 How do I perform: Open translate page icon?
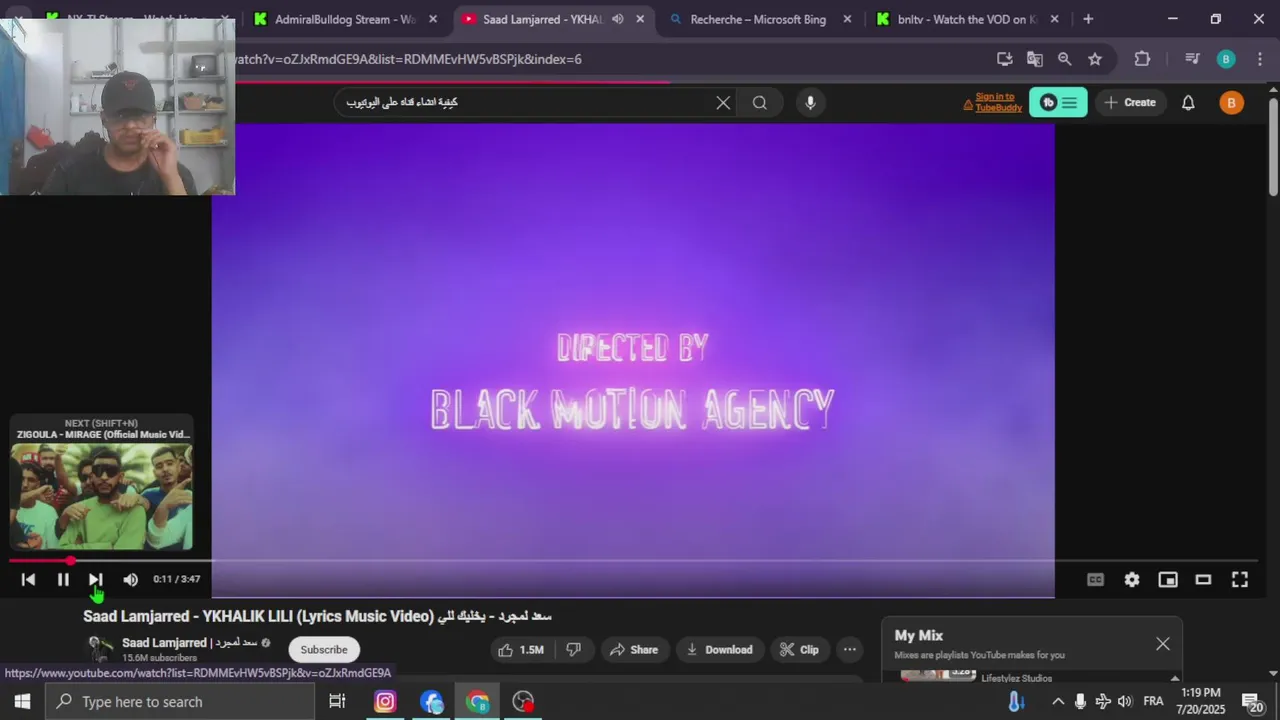click(x=1035, y=59)
